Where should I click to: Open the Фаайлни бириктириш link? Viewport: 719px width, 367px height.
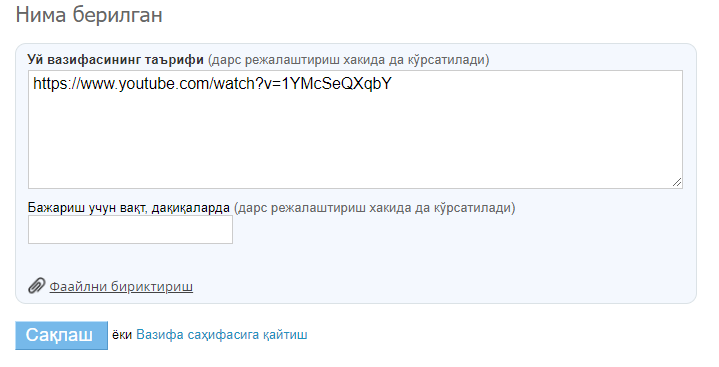pos(121,287)
